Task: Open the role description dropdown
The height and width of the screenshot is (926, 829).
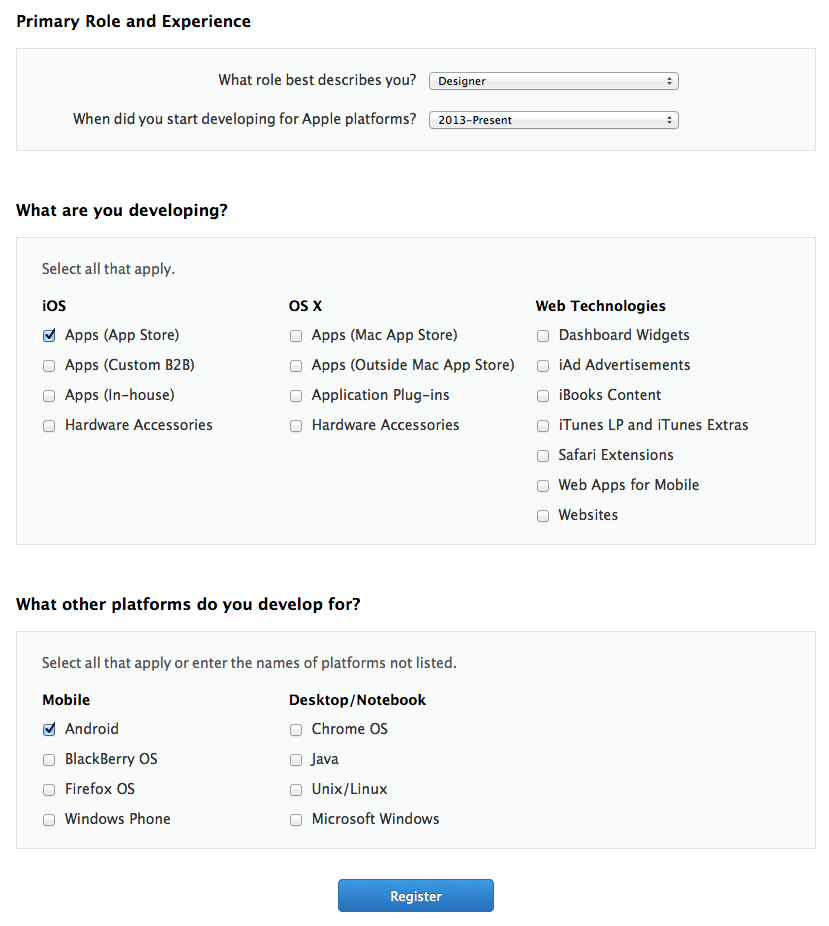Action: 554,81
